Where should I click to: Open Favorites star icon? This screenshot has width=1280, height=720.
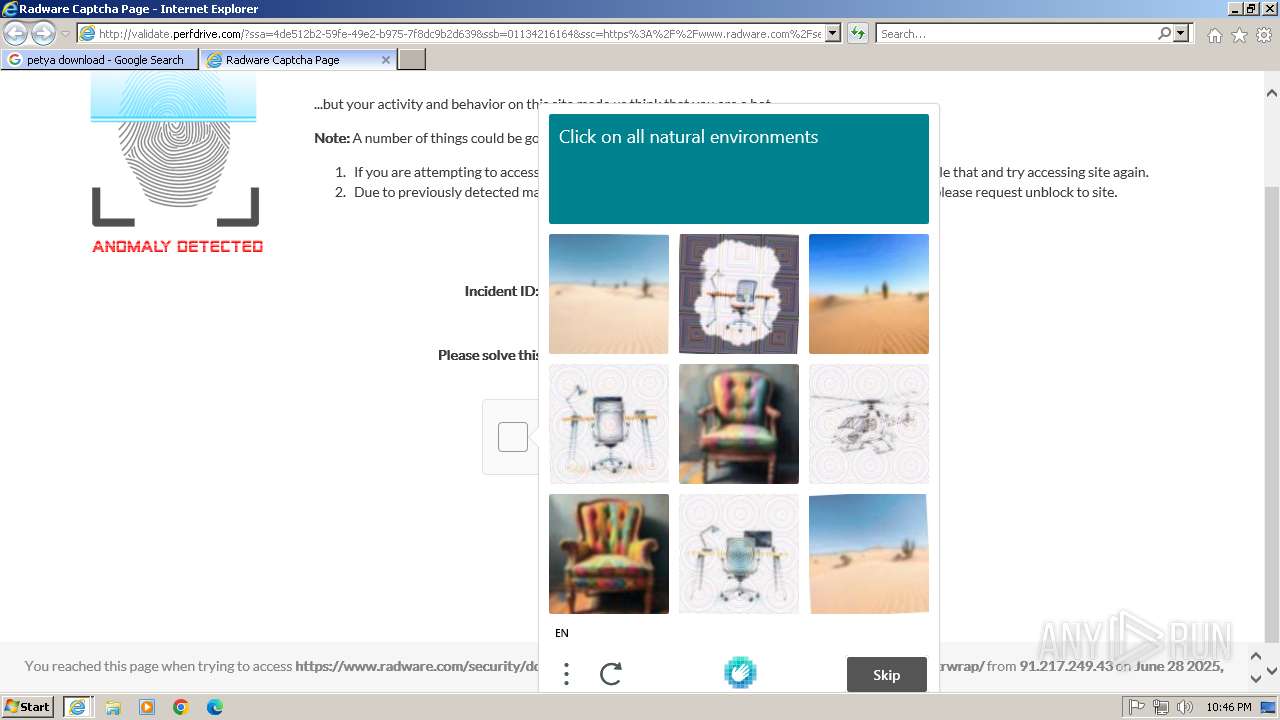(1239, 35)
